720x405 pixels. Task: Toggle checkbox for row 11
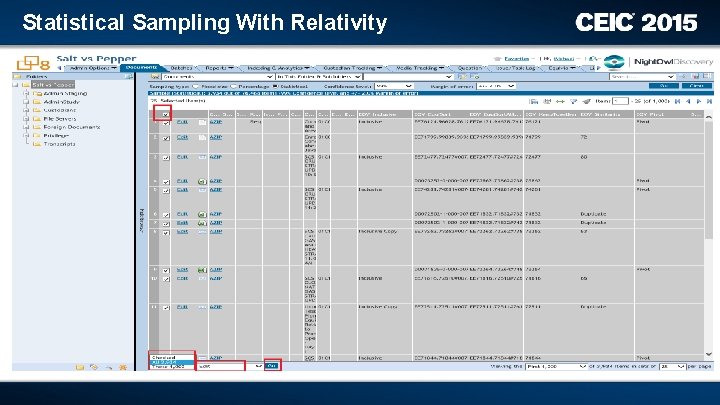(x=166, y=307)
